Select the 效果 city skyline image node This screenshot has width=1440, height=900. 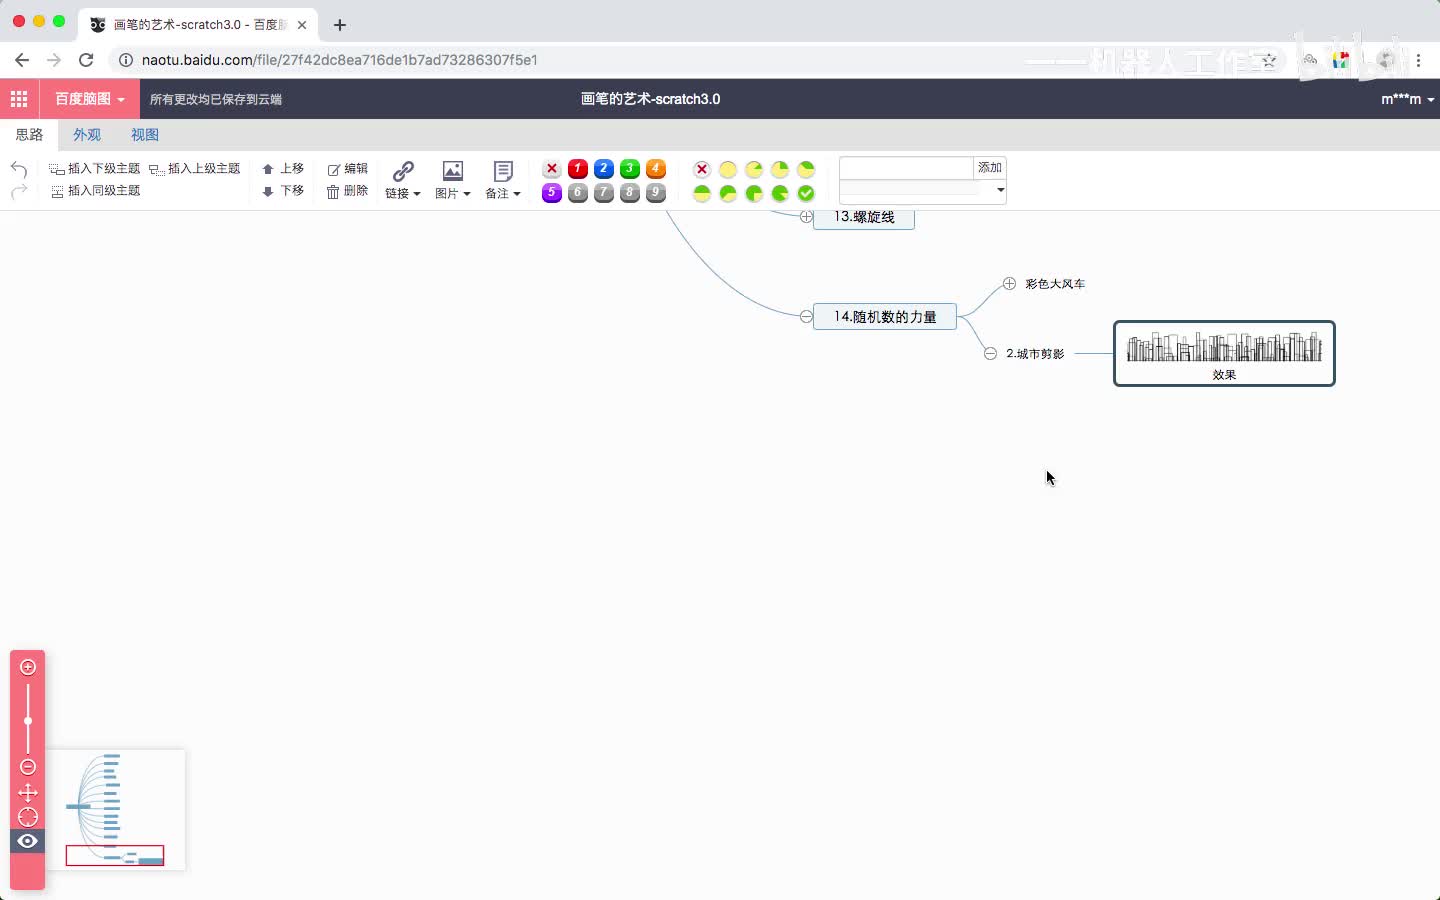click(1224, 353)
